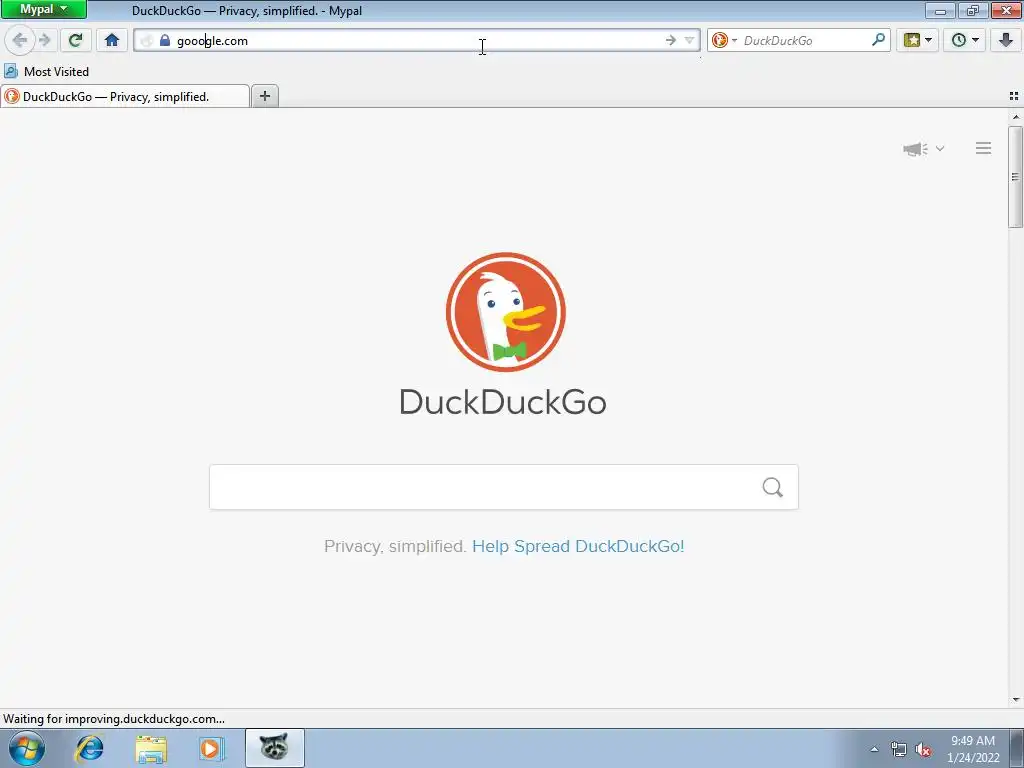Viewport: 1024px width, 768px height.
Task: Go to the Home page icon
Action: coord(112,40)
